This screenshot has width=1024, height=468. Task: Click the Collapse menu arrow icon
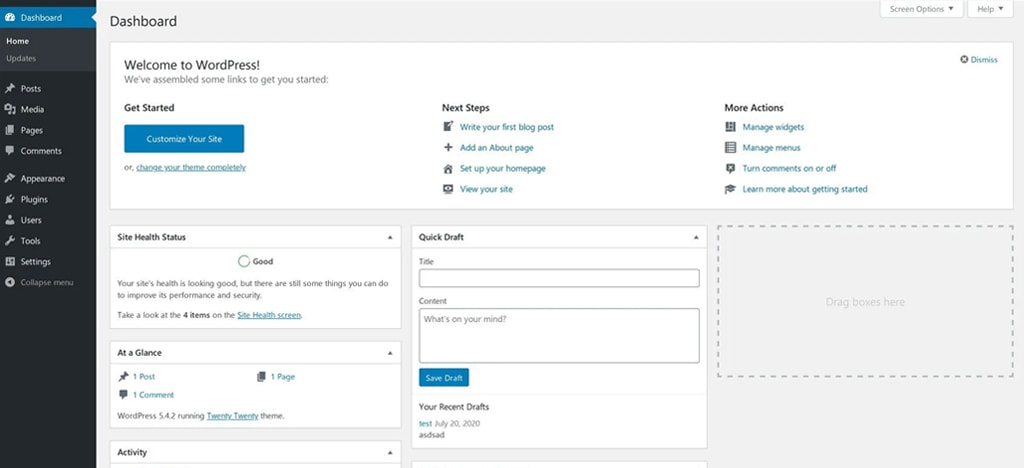[10, 283]
